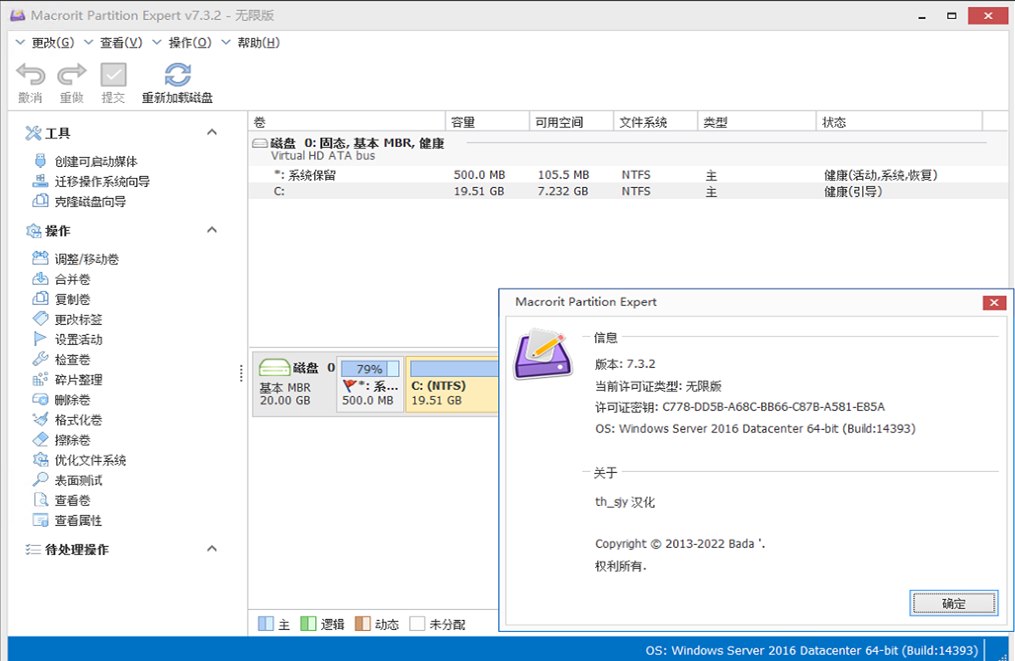Collapse the 操作 section chevron
This screenshot has width=1015, height=661.
pos(212,230)
